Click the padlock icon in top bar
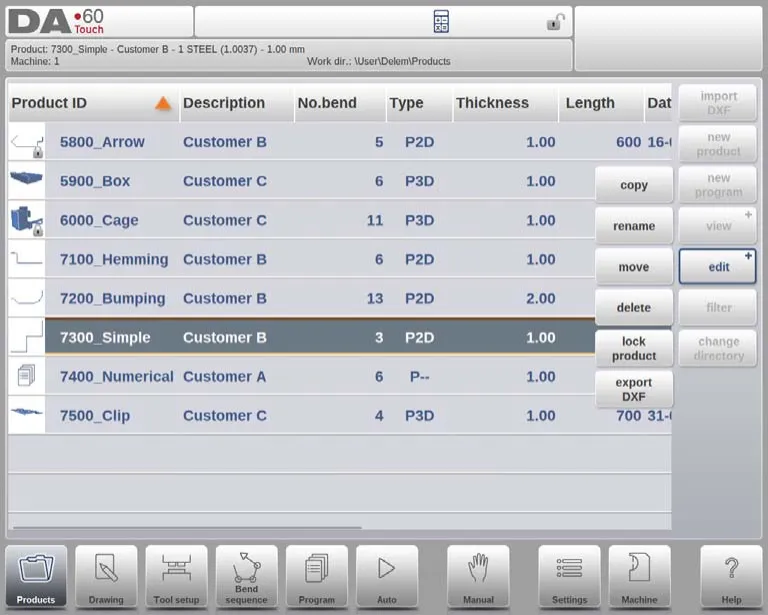This screenshot has width=768, height=615. (555, 22)
